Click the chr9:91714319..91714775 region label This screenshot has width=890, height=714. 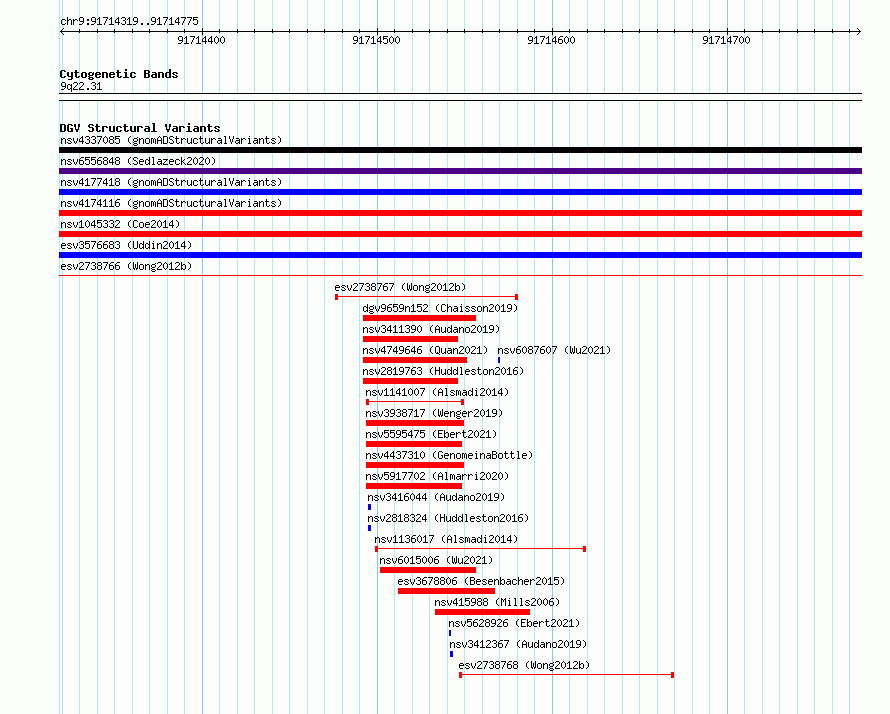129,21
